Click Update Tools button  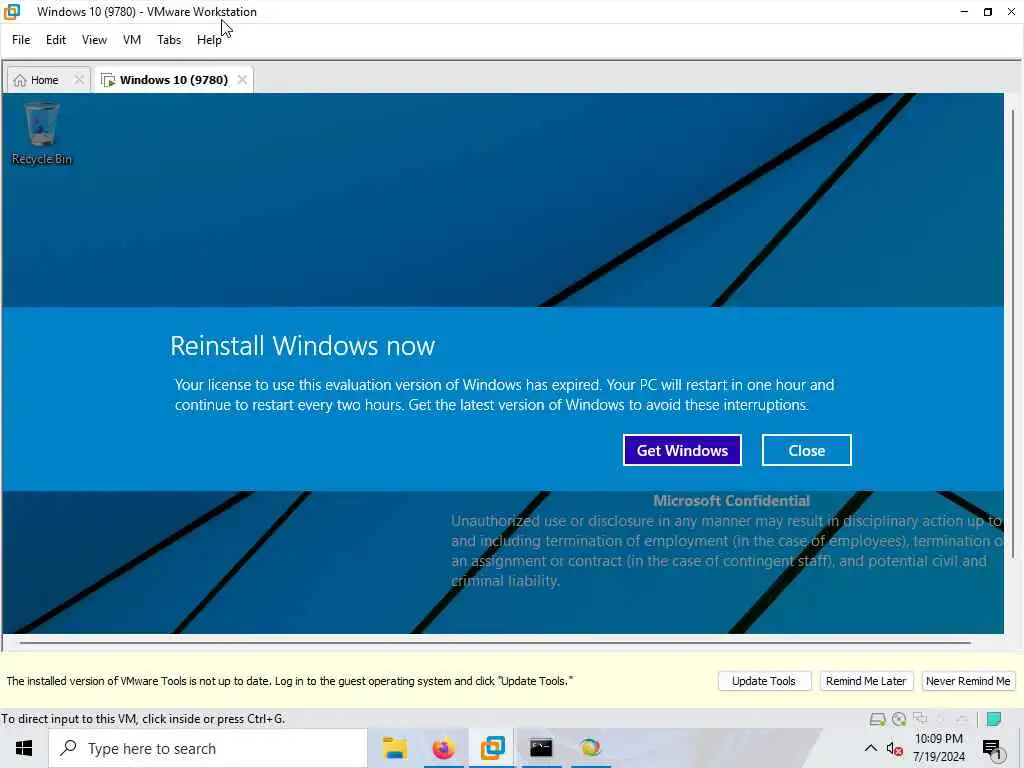pyautogui.click(x=764, y=680)
